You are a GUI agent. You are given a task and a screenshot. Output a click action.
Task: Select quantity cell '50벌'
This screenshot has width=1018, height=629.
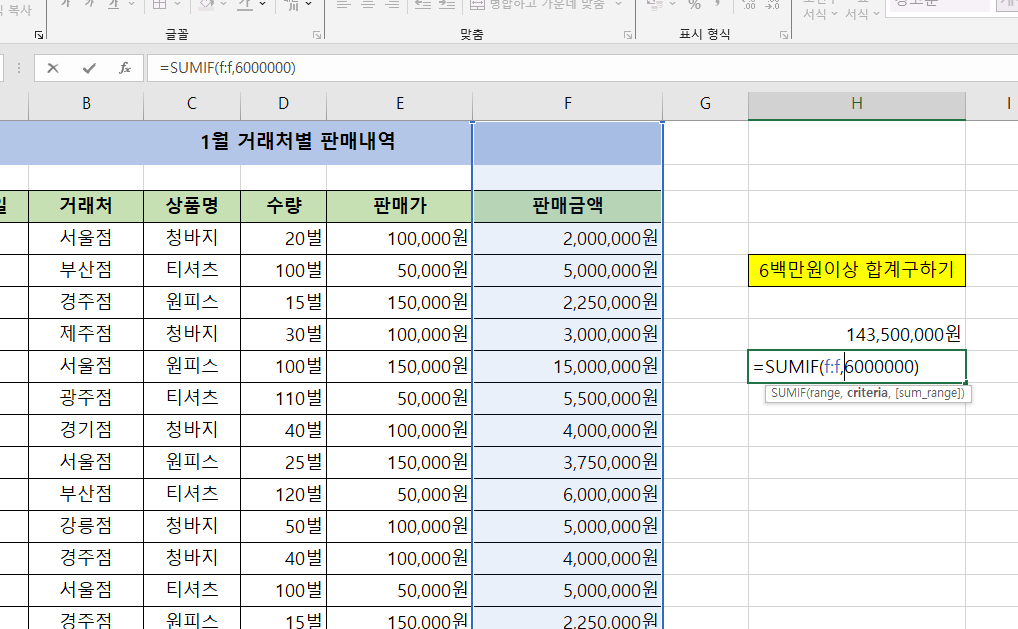[x=283, y=526]
